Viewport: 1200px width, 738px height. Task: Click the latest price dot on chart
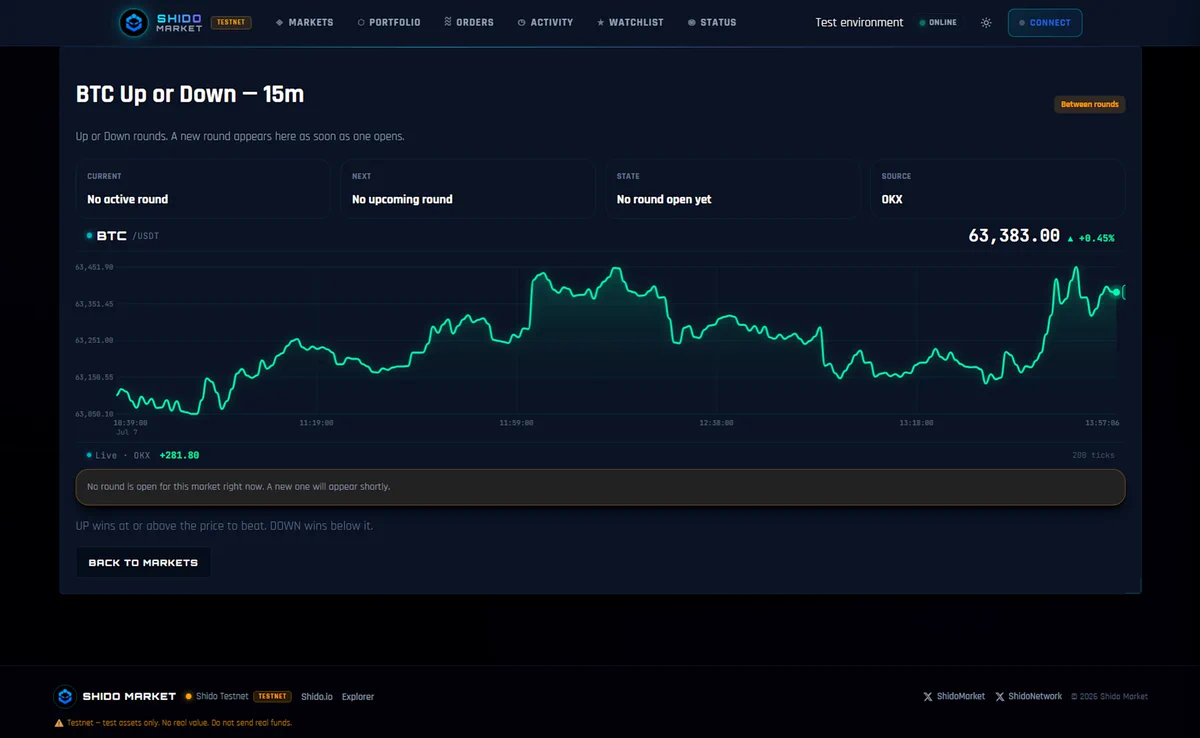[1117, 292]
